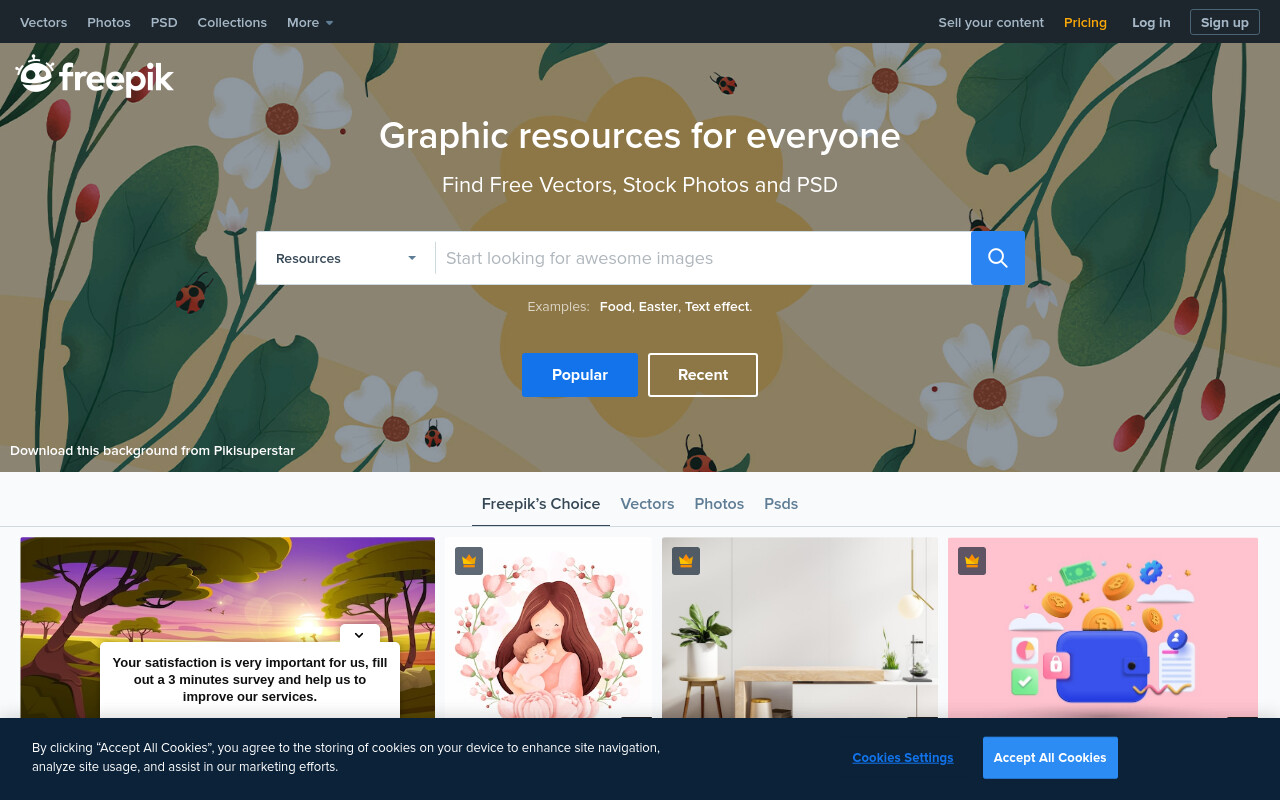This screenshot has height=800, width=1280.
Task: Open the interior room with plant photo
Action: pos(800,628)
